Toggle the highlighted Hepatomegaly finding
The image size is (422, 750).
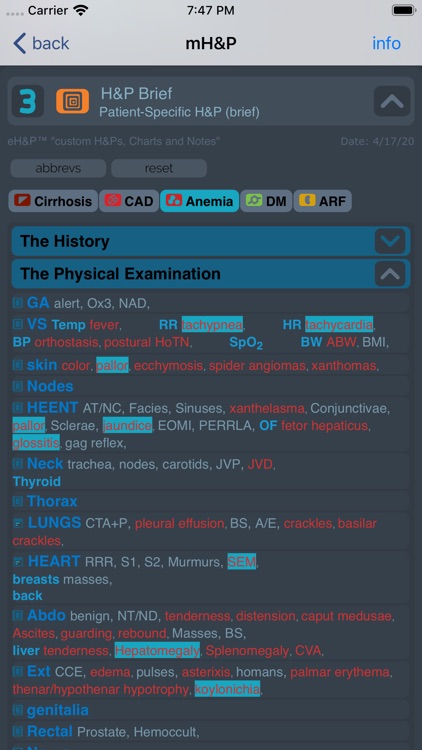157,651
